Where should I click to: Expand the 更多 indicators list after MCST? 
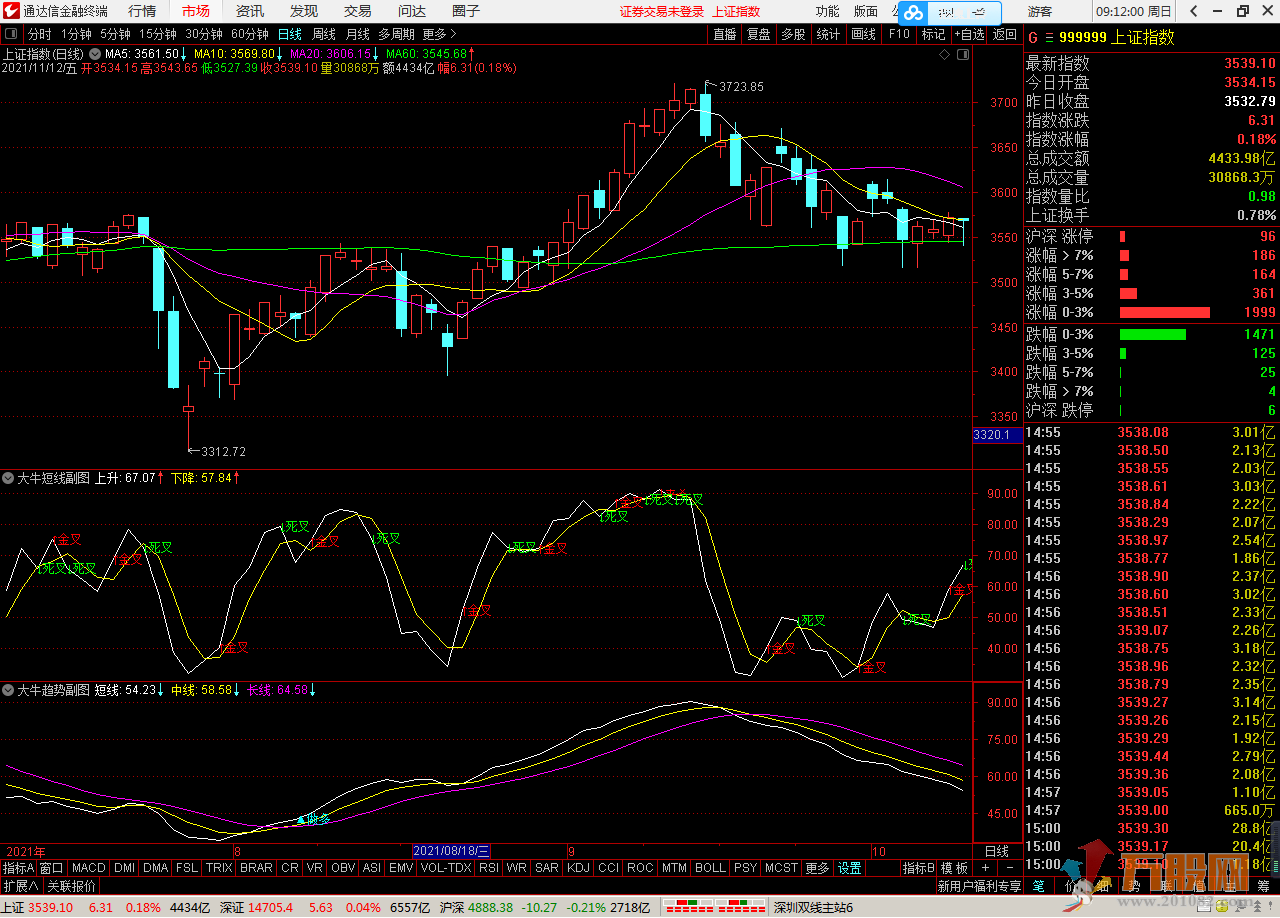click(x=817, y=868)
